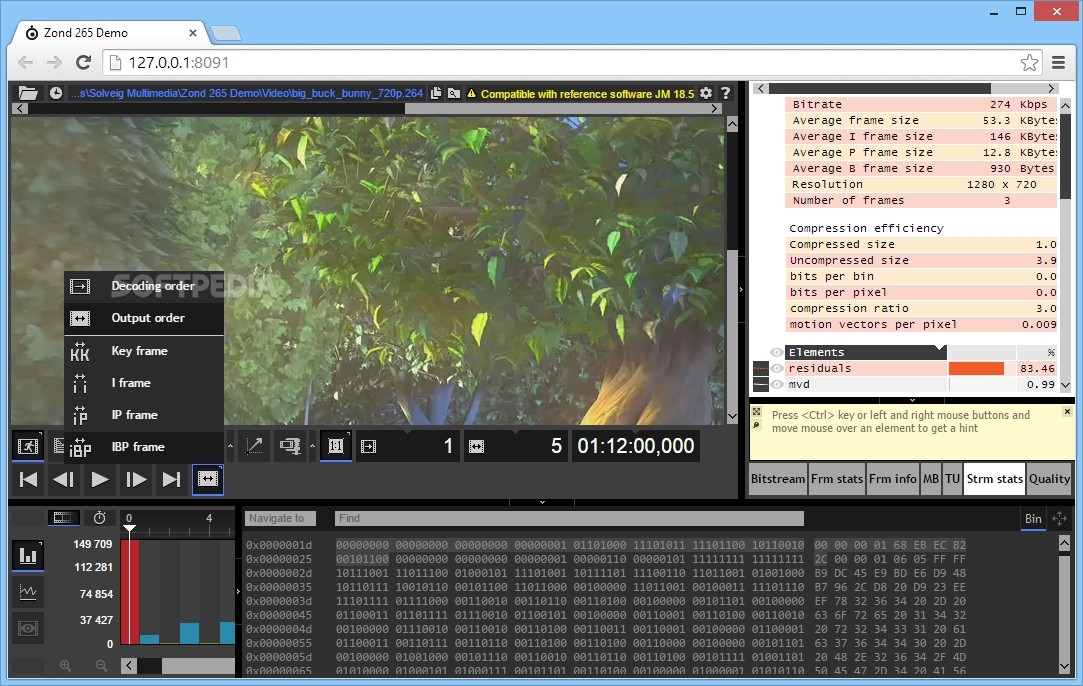Open the Frm info tab

892,479
